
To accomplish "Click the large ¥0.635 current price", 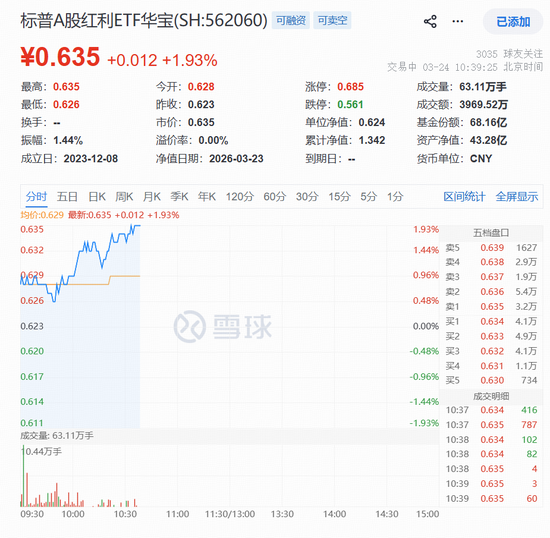I will pos(60,57).
